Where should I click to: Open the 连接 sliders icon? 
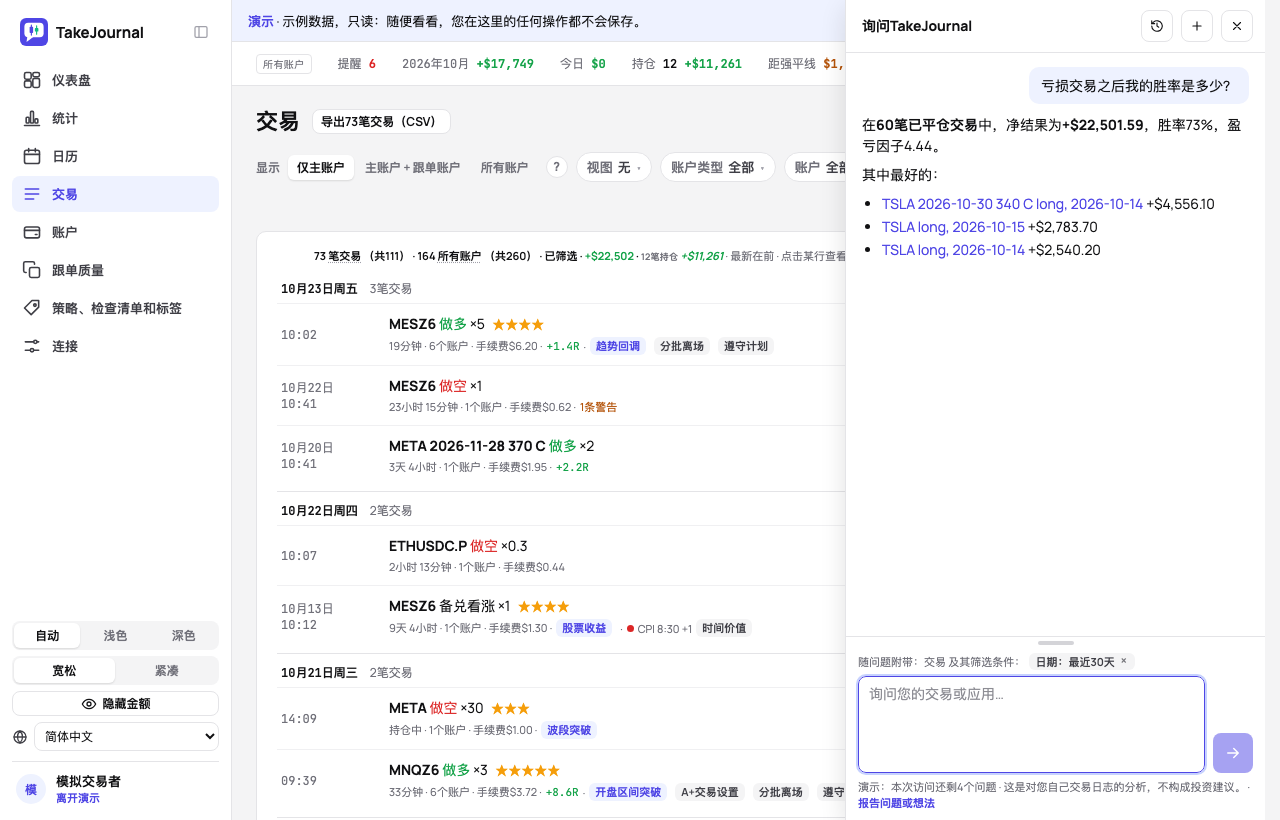pos(32,346)
